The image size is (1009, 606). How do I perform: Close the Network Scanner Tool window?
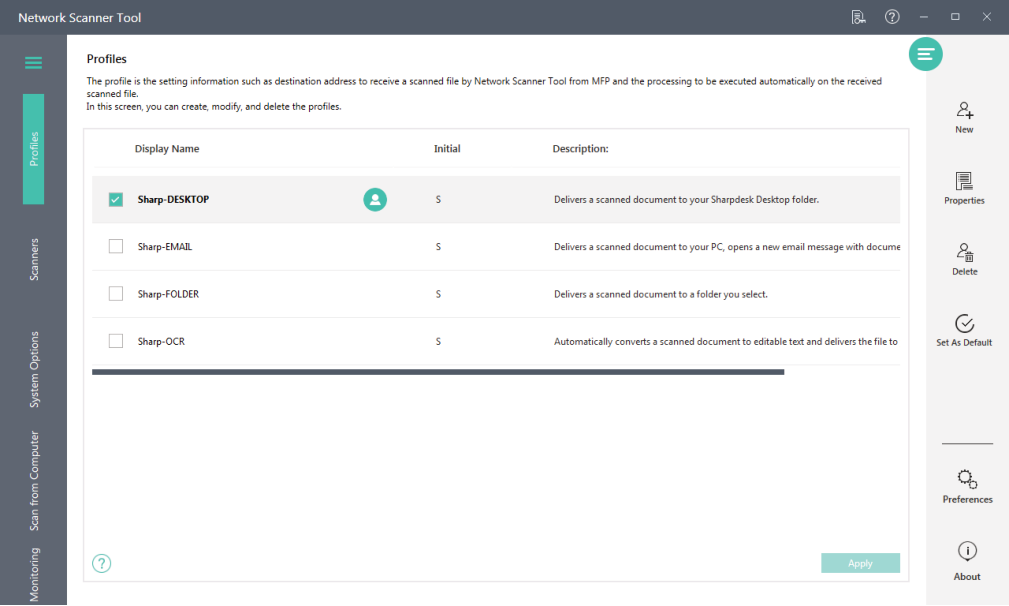point(986,17)
